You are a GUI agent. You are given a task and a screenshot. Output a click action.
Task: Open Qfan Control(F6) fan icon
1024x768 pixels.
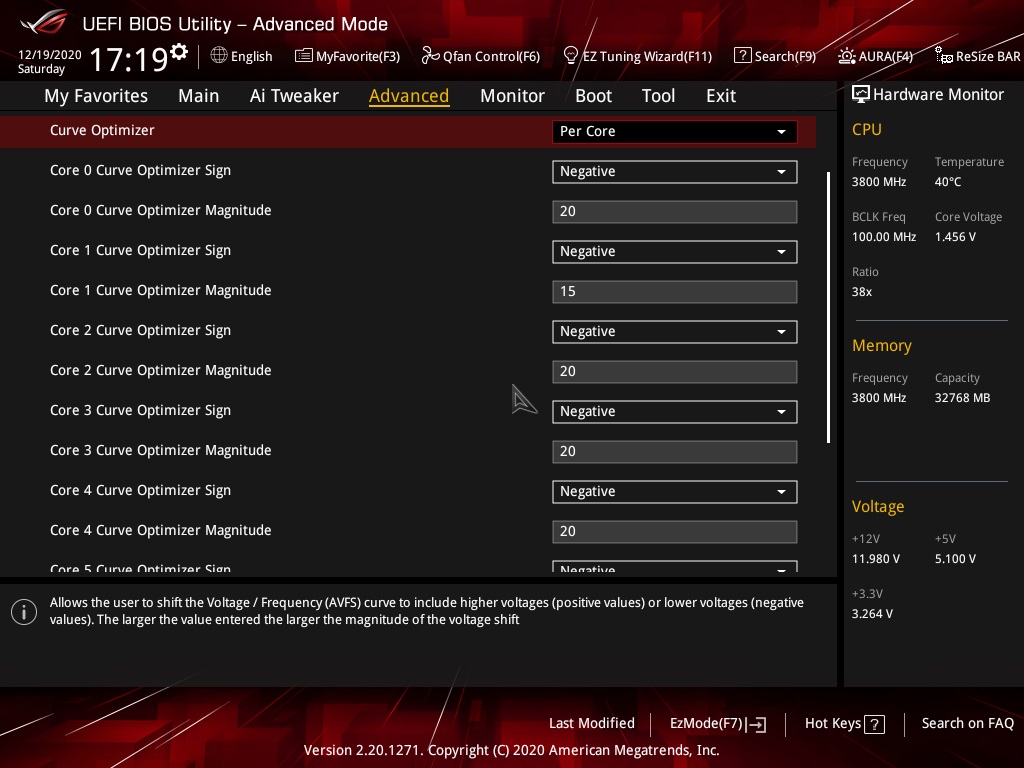click(x=430, y=56)
